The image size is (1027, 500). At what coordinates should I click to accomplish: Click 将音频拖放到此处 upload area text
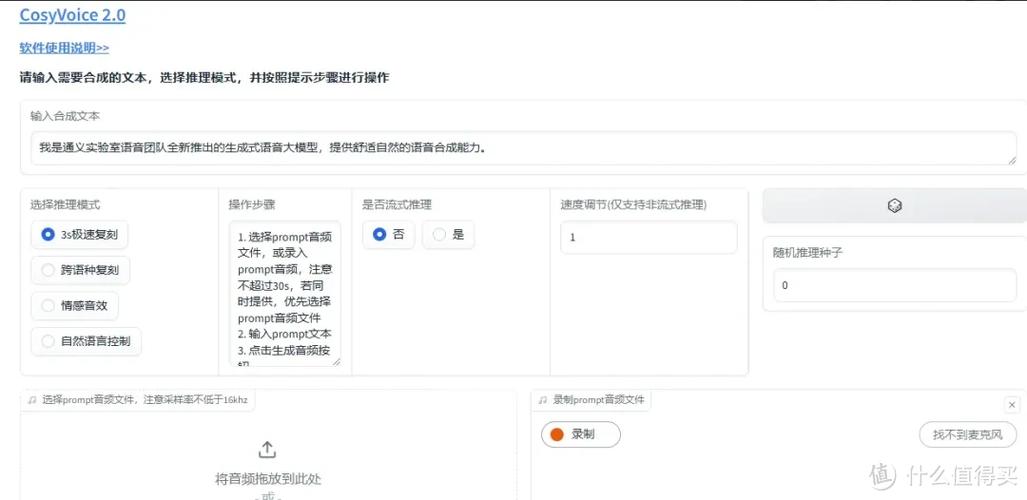coord(268,479)
